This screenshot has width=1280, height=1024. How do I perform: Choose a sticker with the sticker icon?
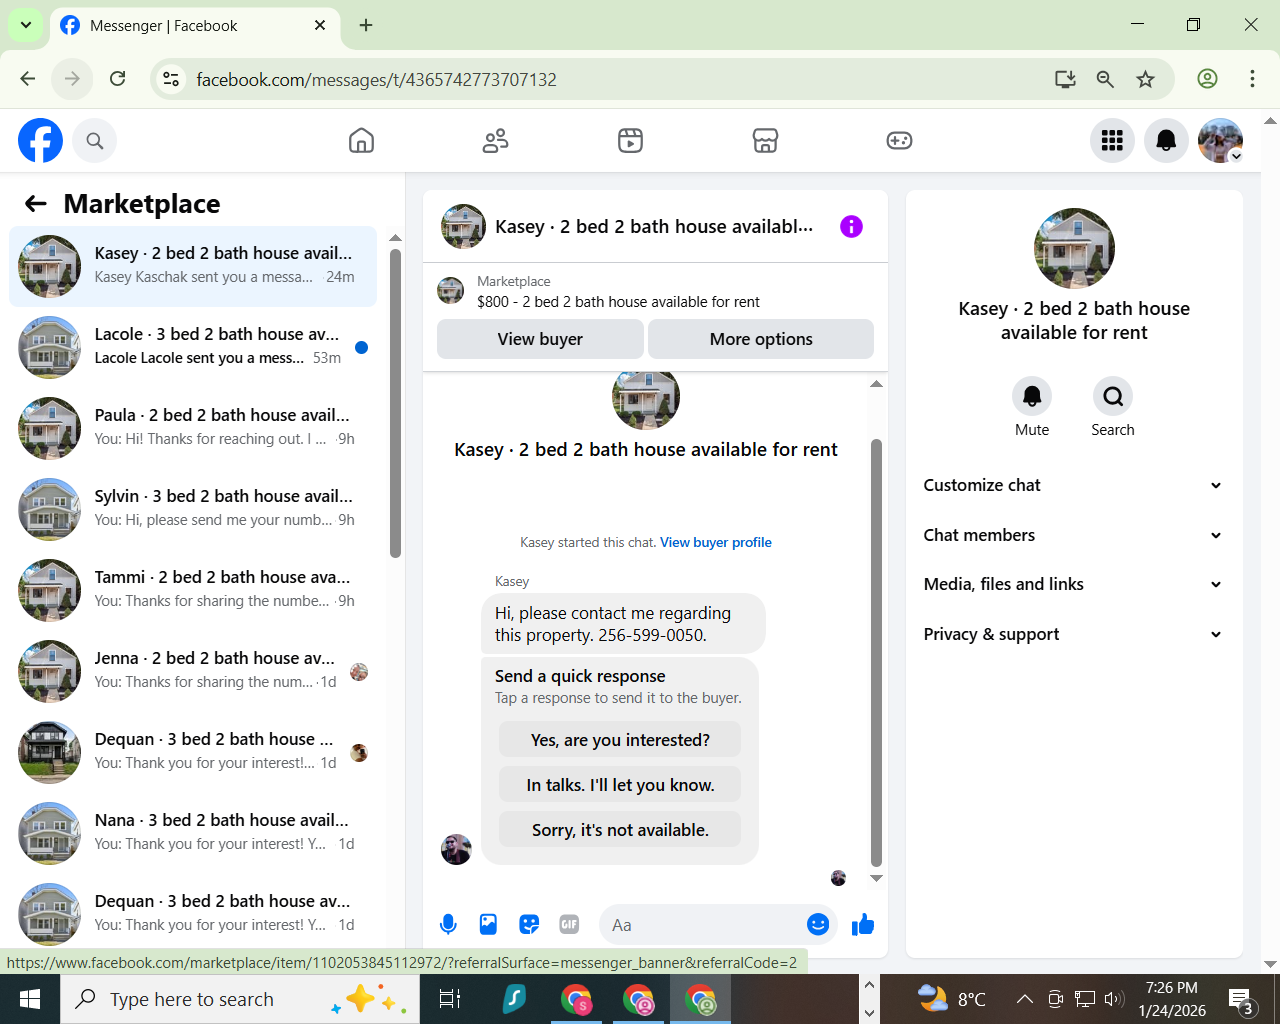[x=529, y=925]
